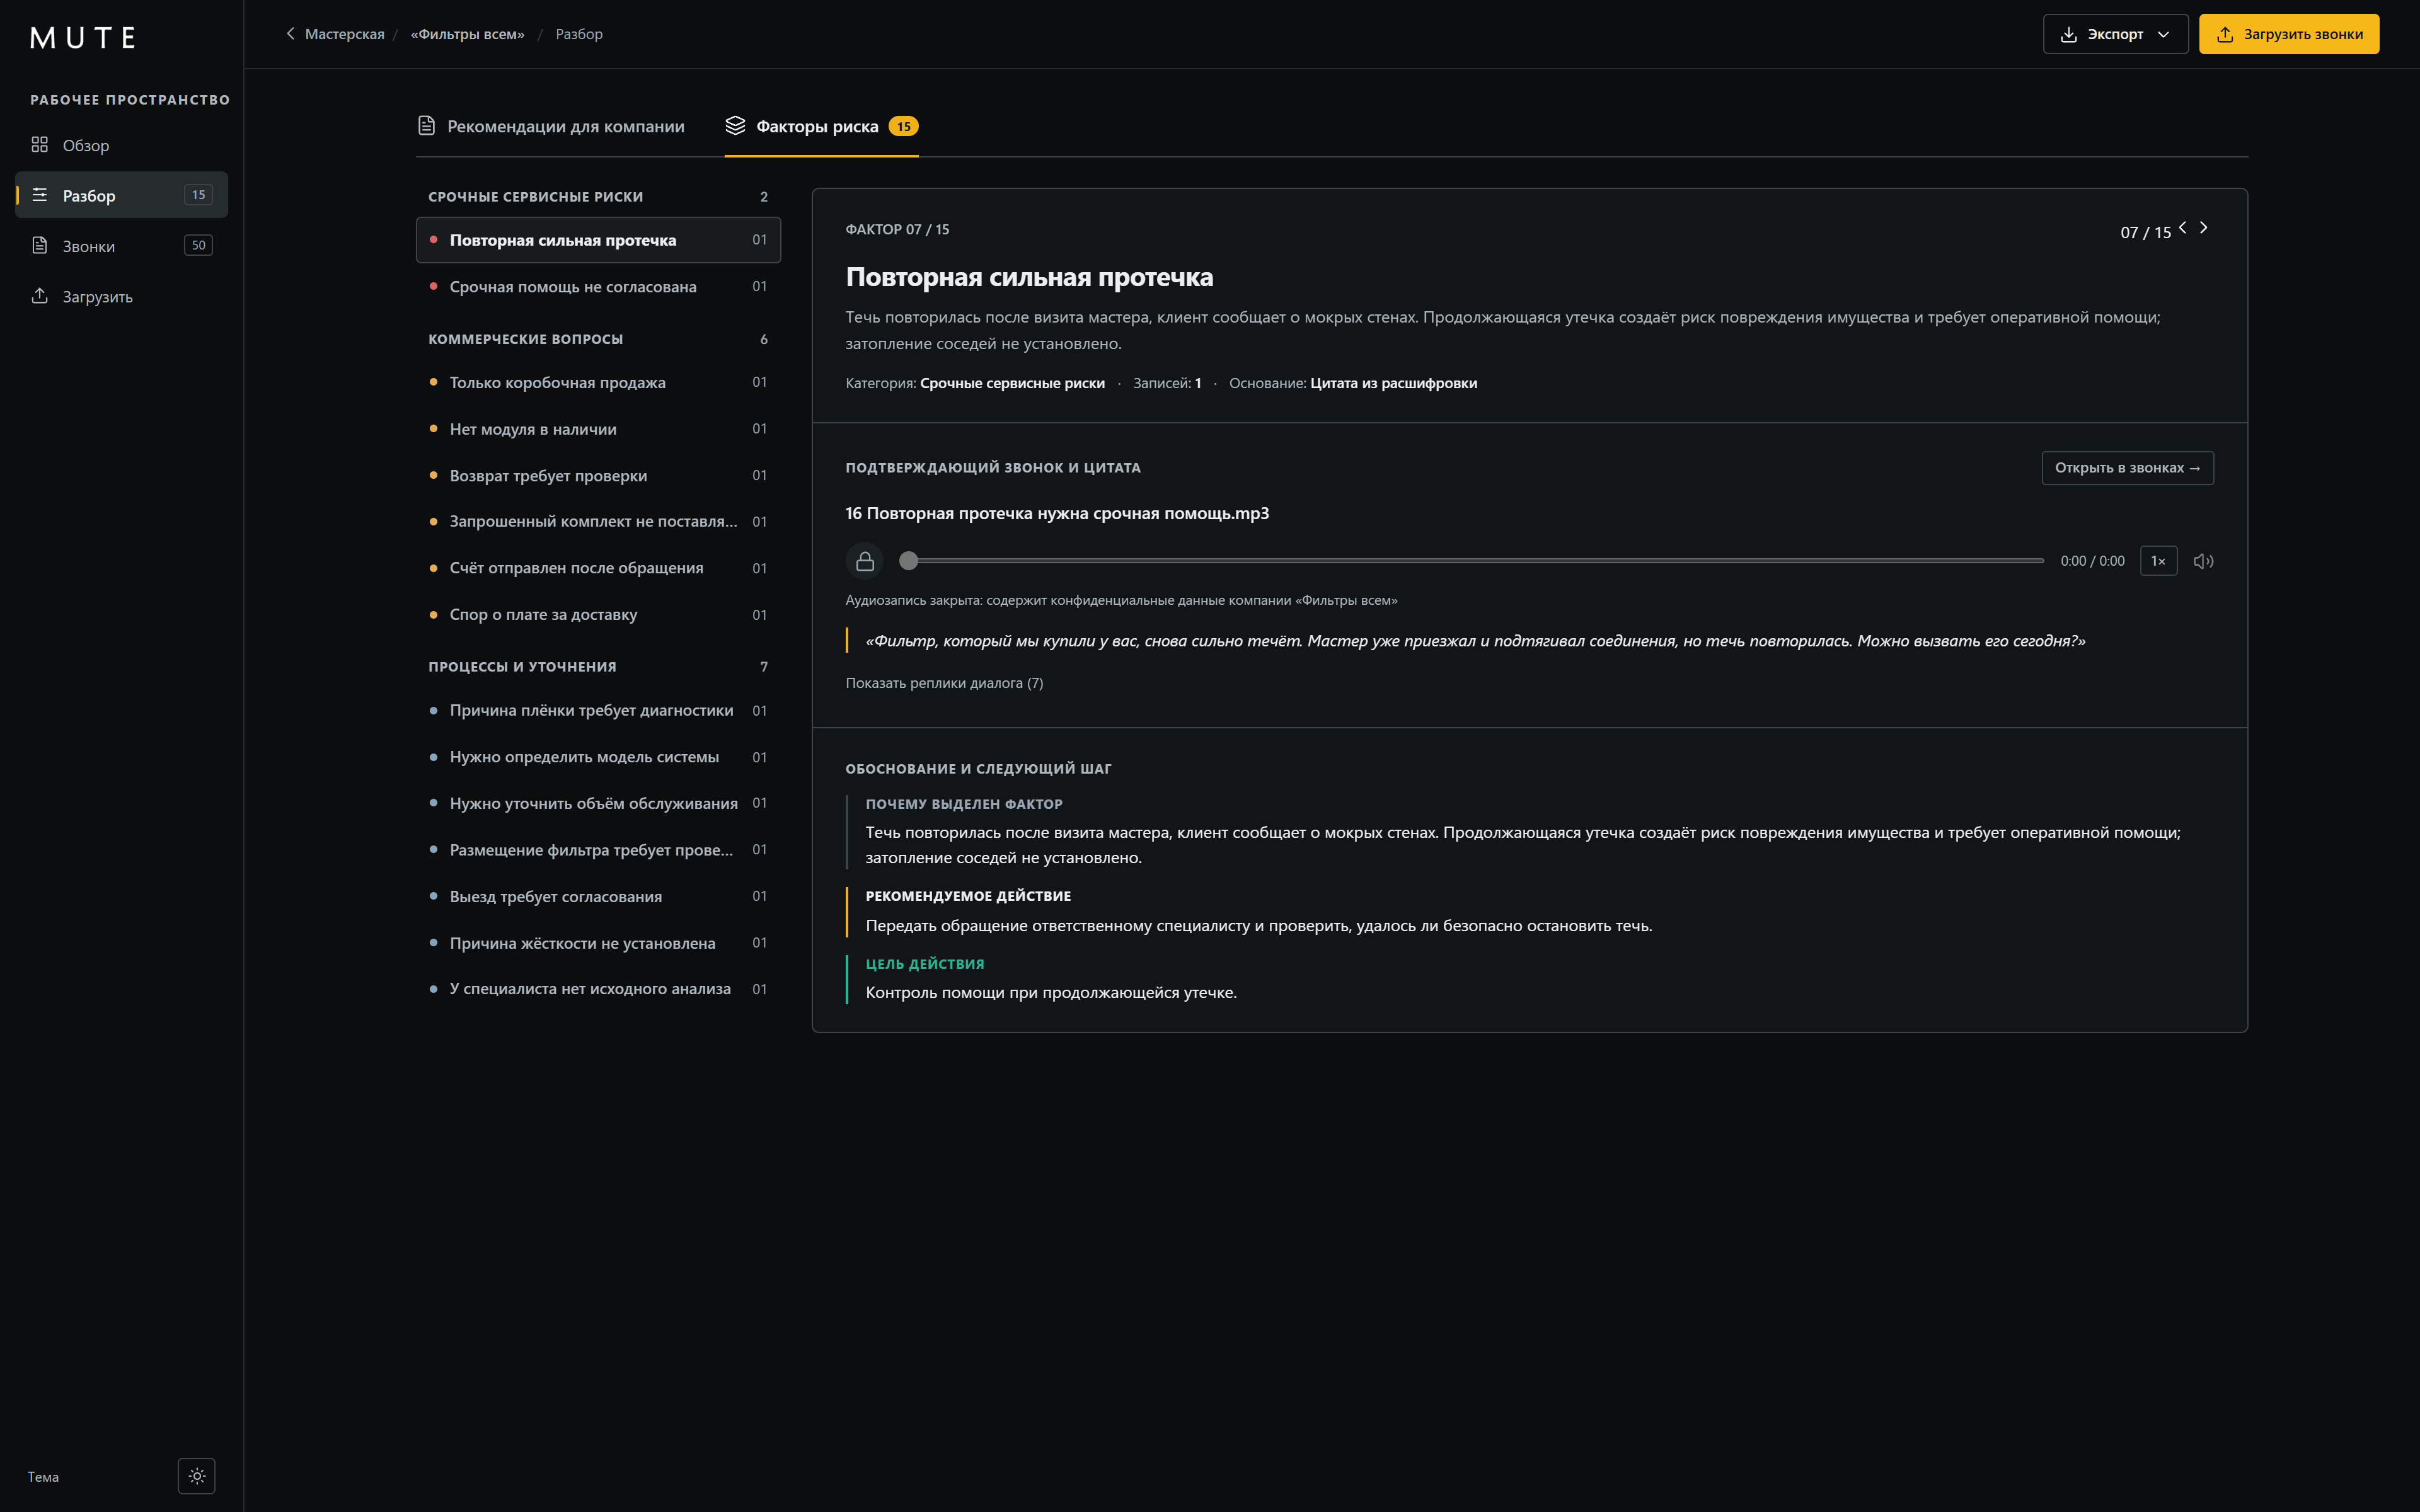Go to previous factor with left chevron
The width and height of the screenshot is (2420, 1512).
(2183, 228)
